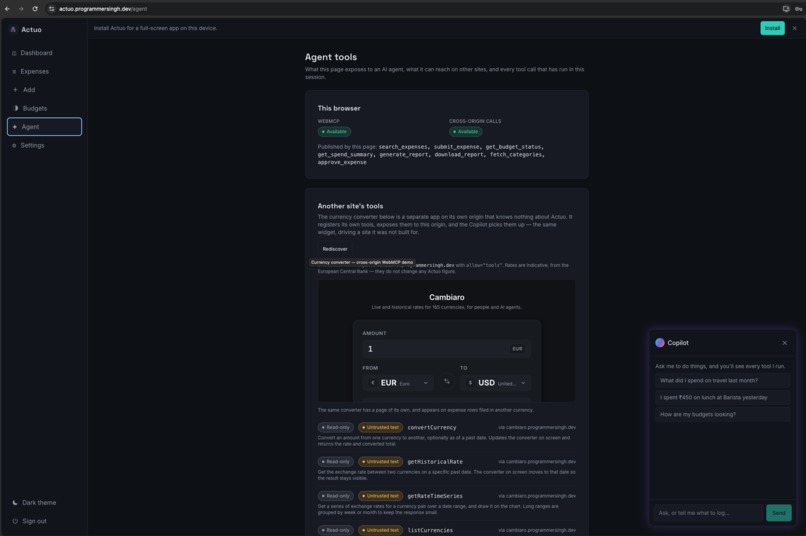Choose suggestion 'I spent ₹450 on lunch at Barista yesterday'
Image resolution: width=806 pixels, height=536 pixels.
(722, 397)
